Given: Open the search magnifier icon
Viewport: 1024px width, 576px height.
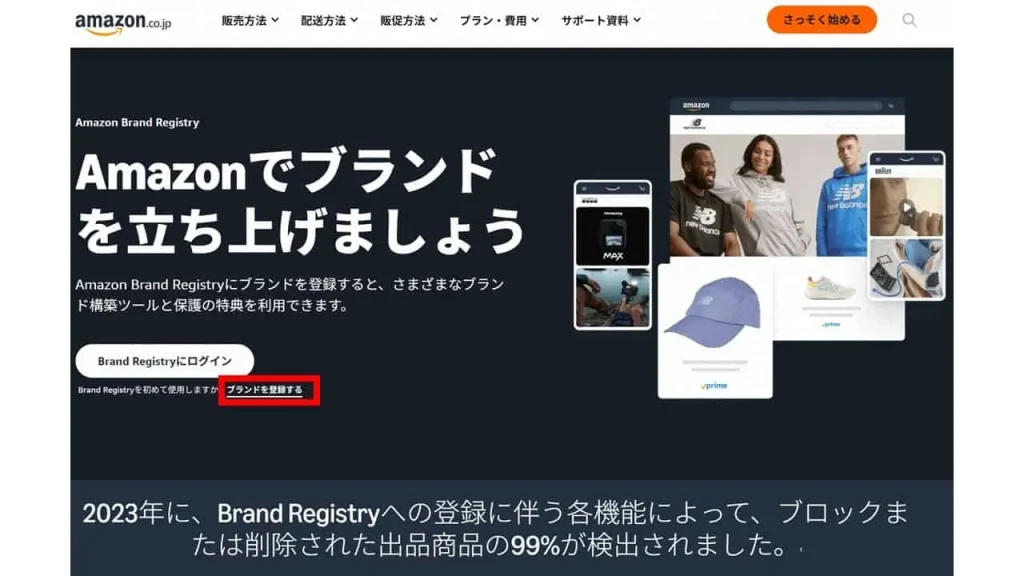Looking at the screenshot, I should [x=909, y=20].
